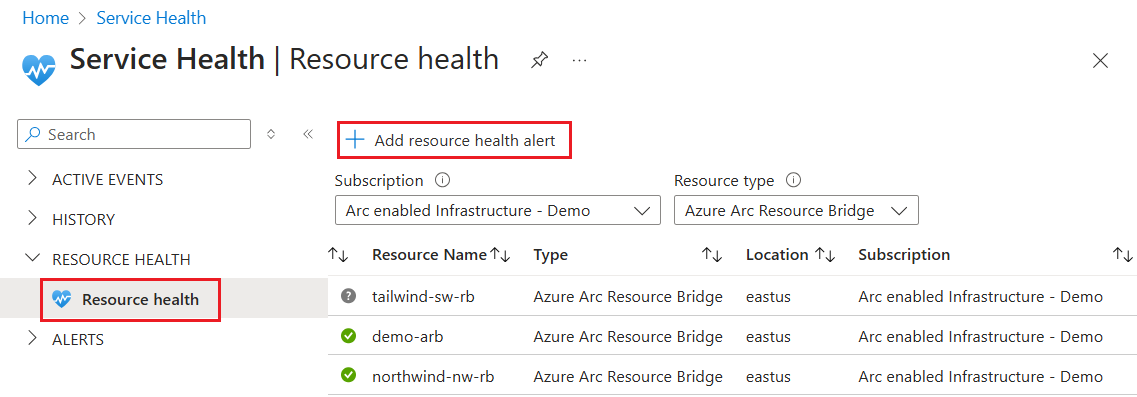Toggle expand/collapse all menu groups icon
This screenshot has width=1137, height=397.
coord(271,134)
